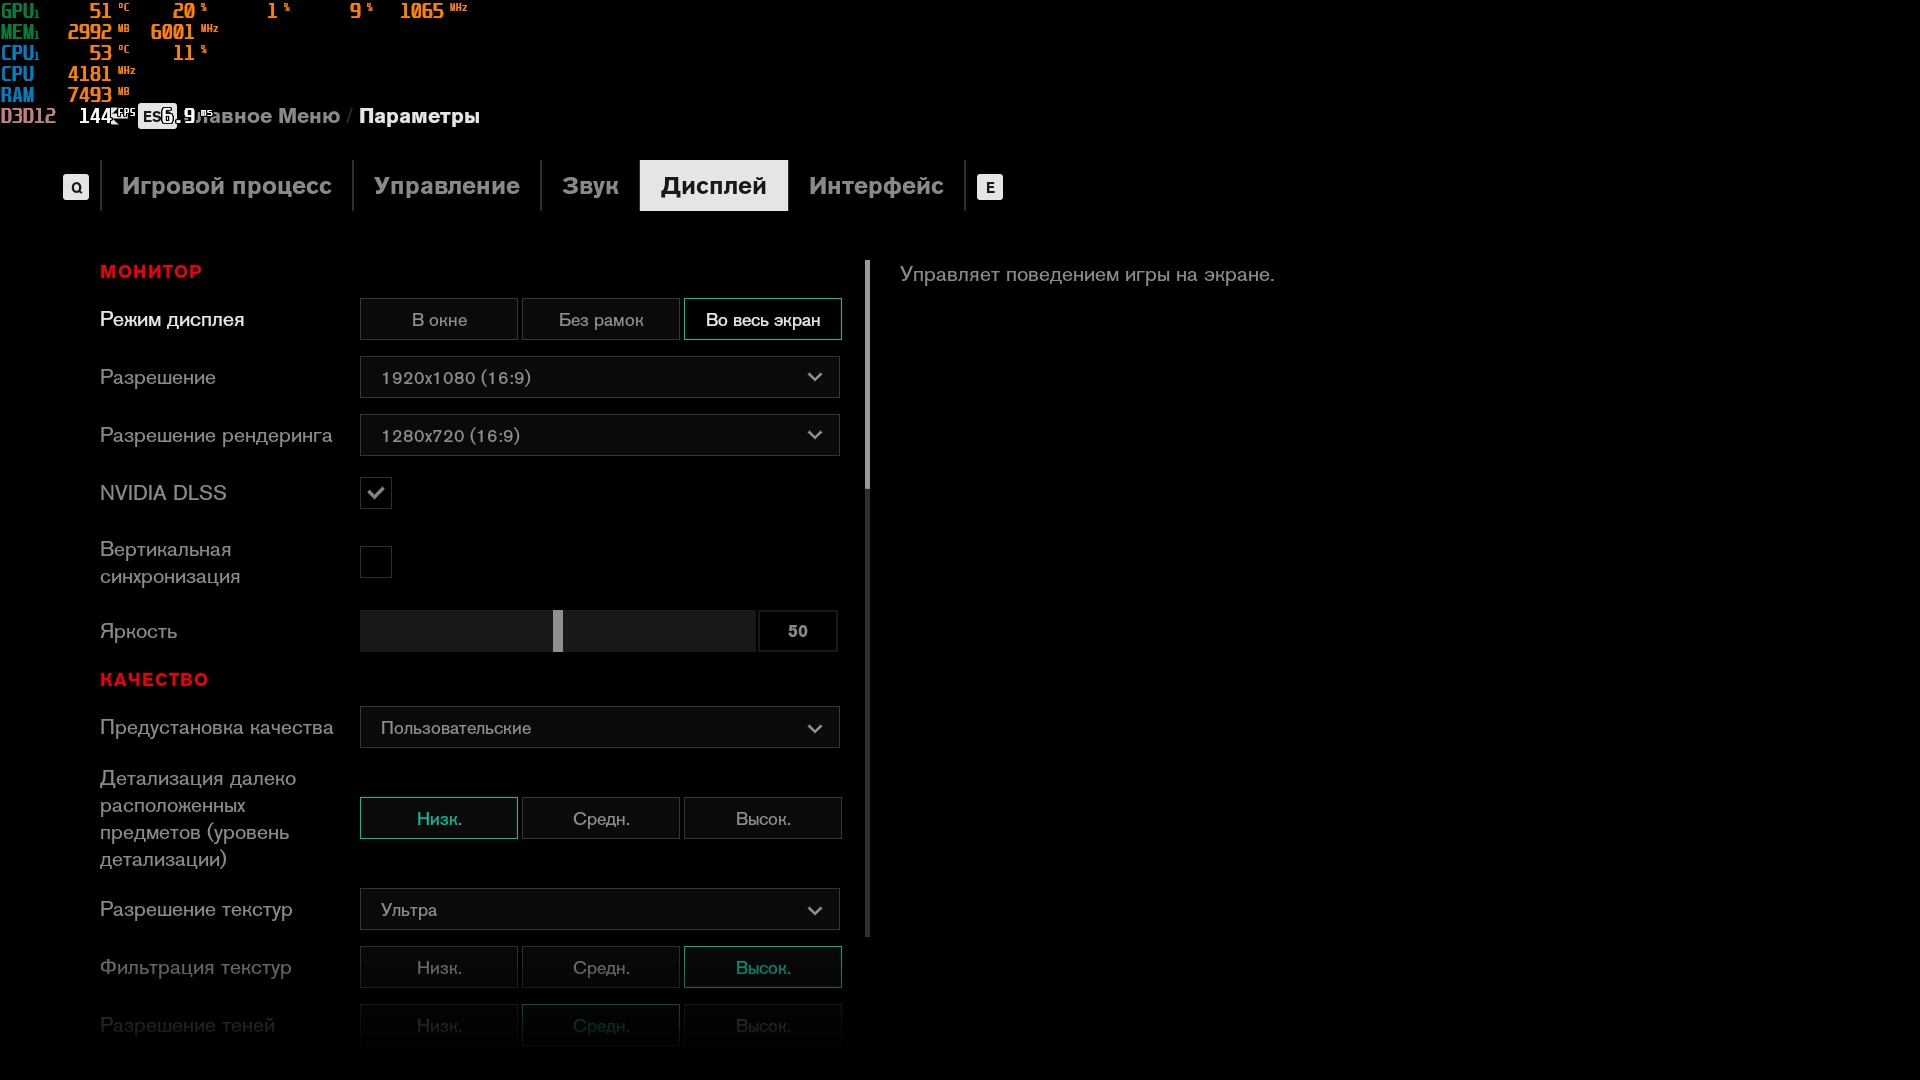The image size is (1920, 1080).
Task: Open the "Управление" tab
Action: [447, 186]
